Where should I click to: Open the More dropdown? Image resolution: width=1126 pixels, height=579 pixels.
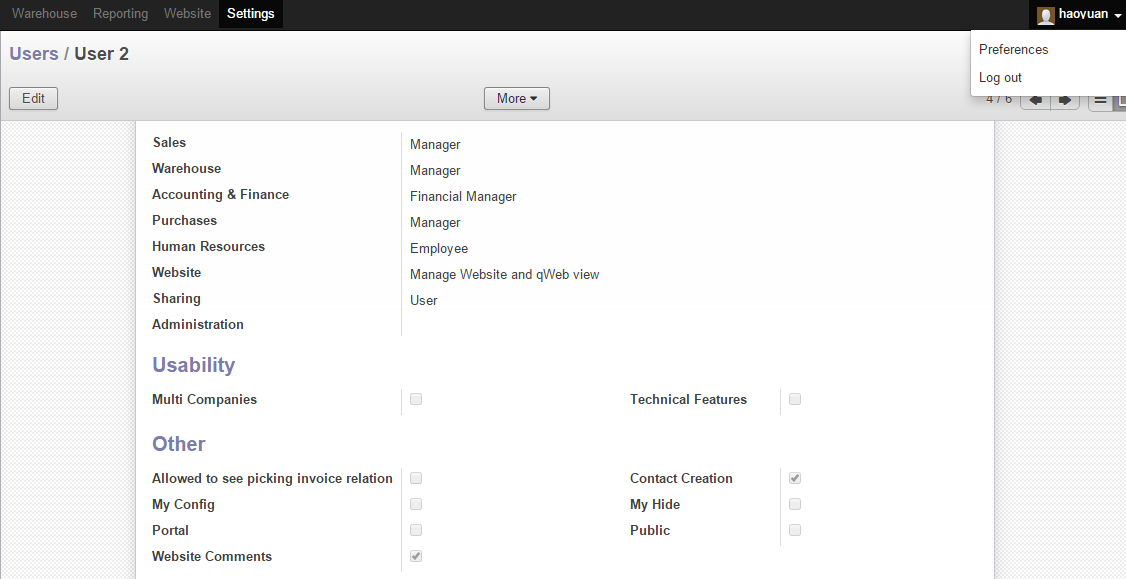click(516, 98)
